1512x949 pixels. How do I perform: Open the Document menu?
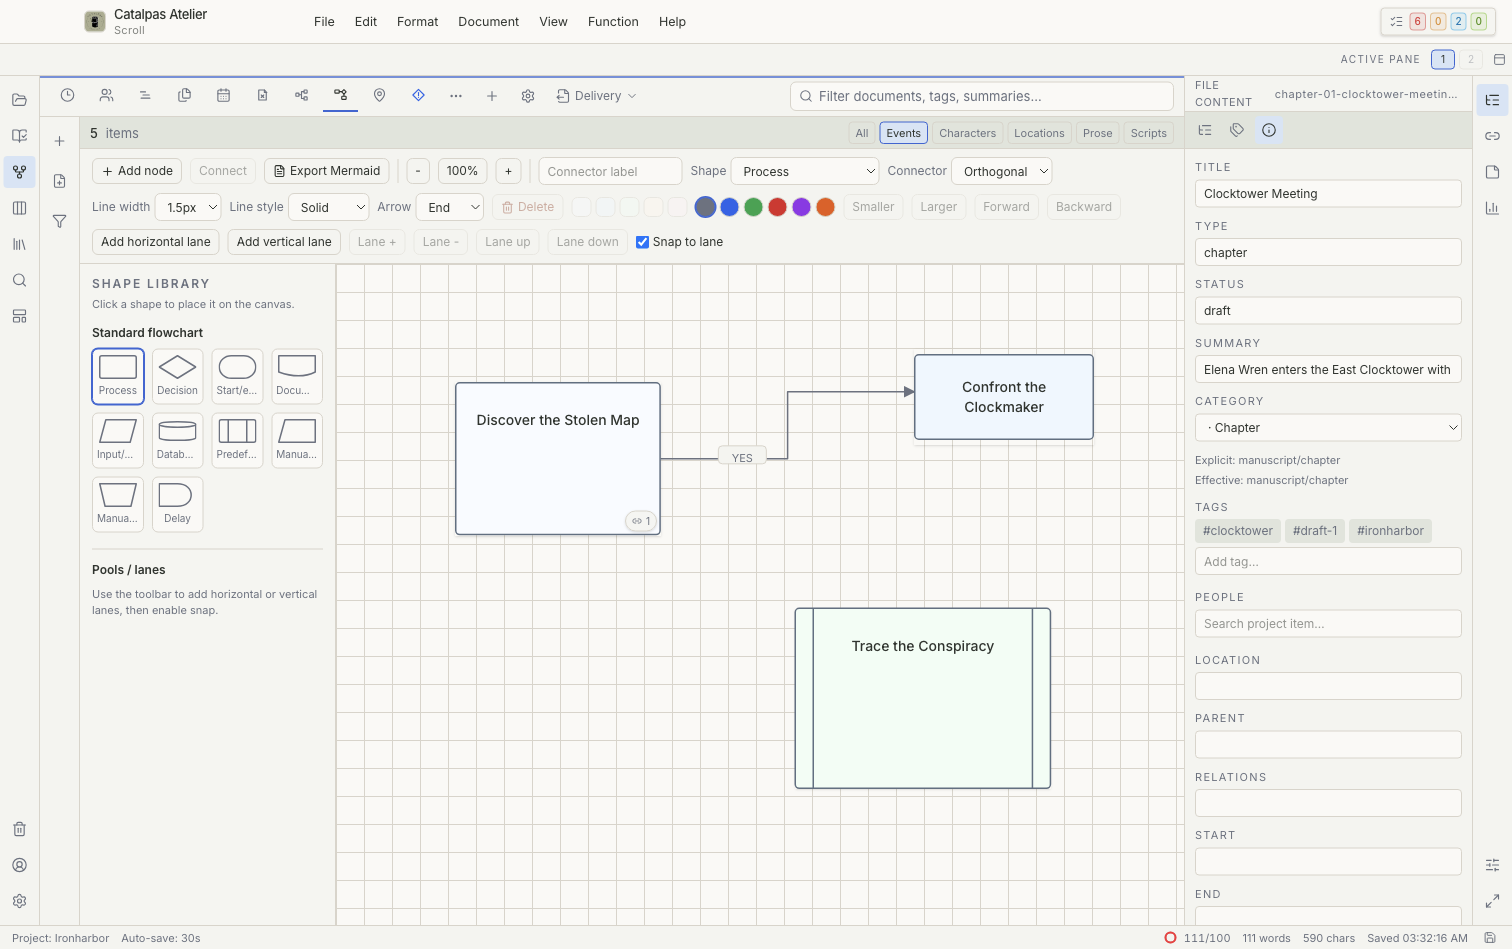coord(488,22)
